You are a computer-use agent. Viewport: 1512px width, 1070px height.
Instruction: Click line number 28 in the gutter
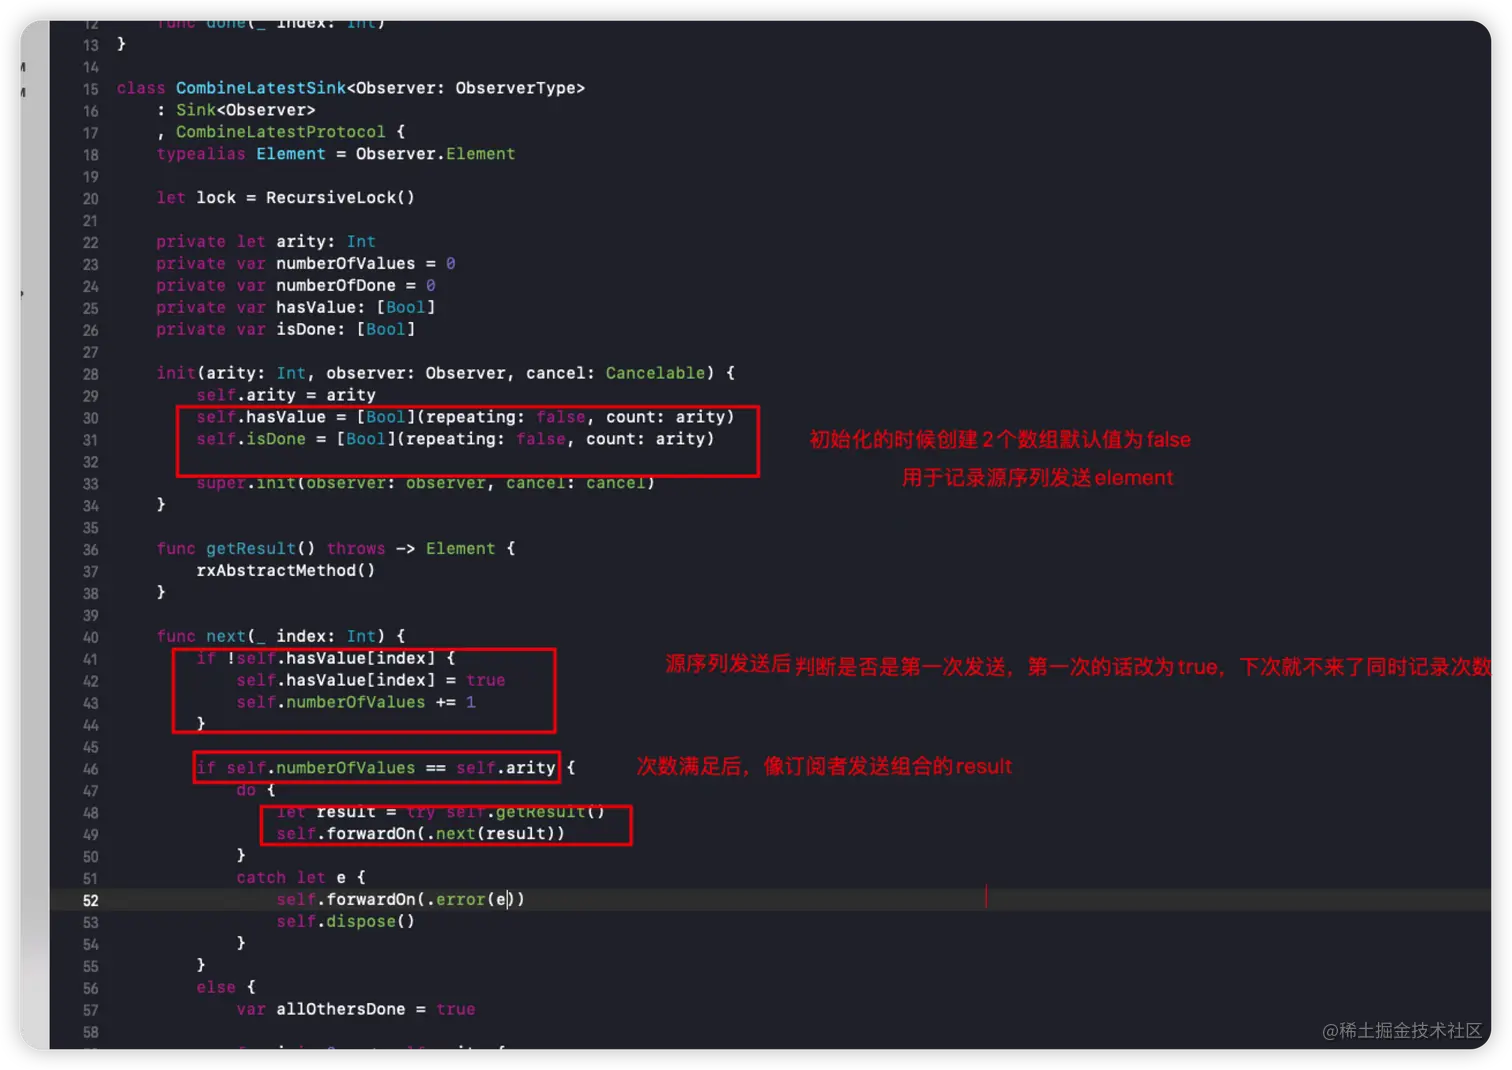(91, 374)
